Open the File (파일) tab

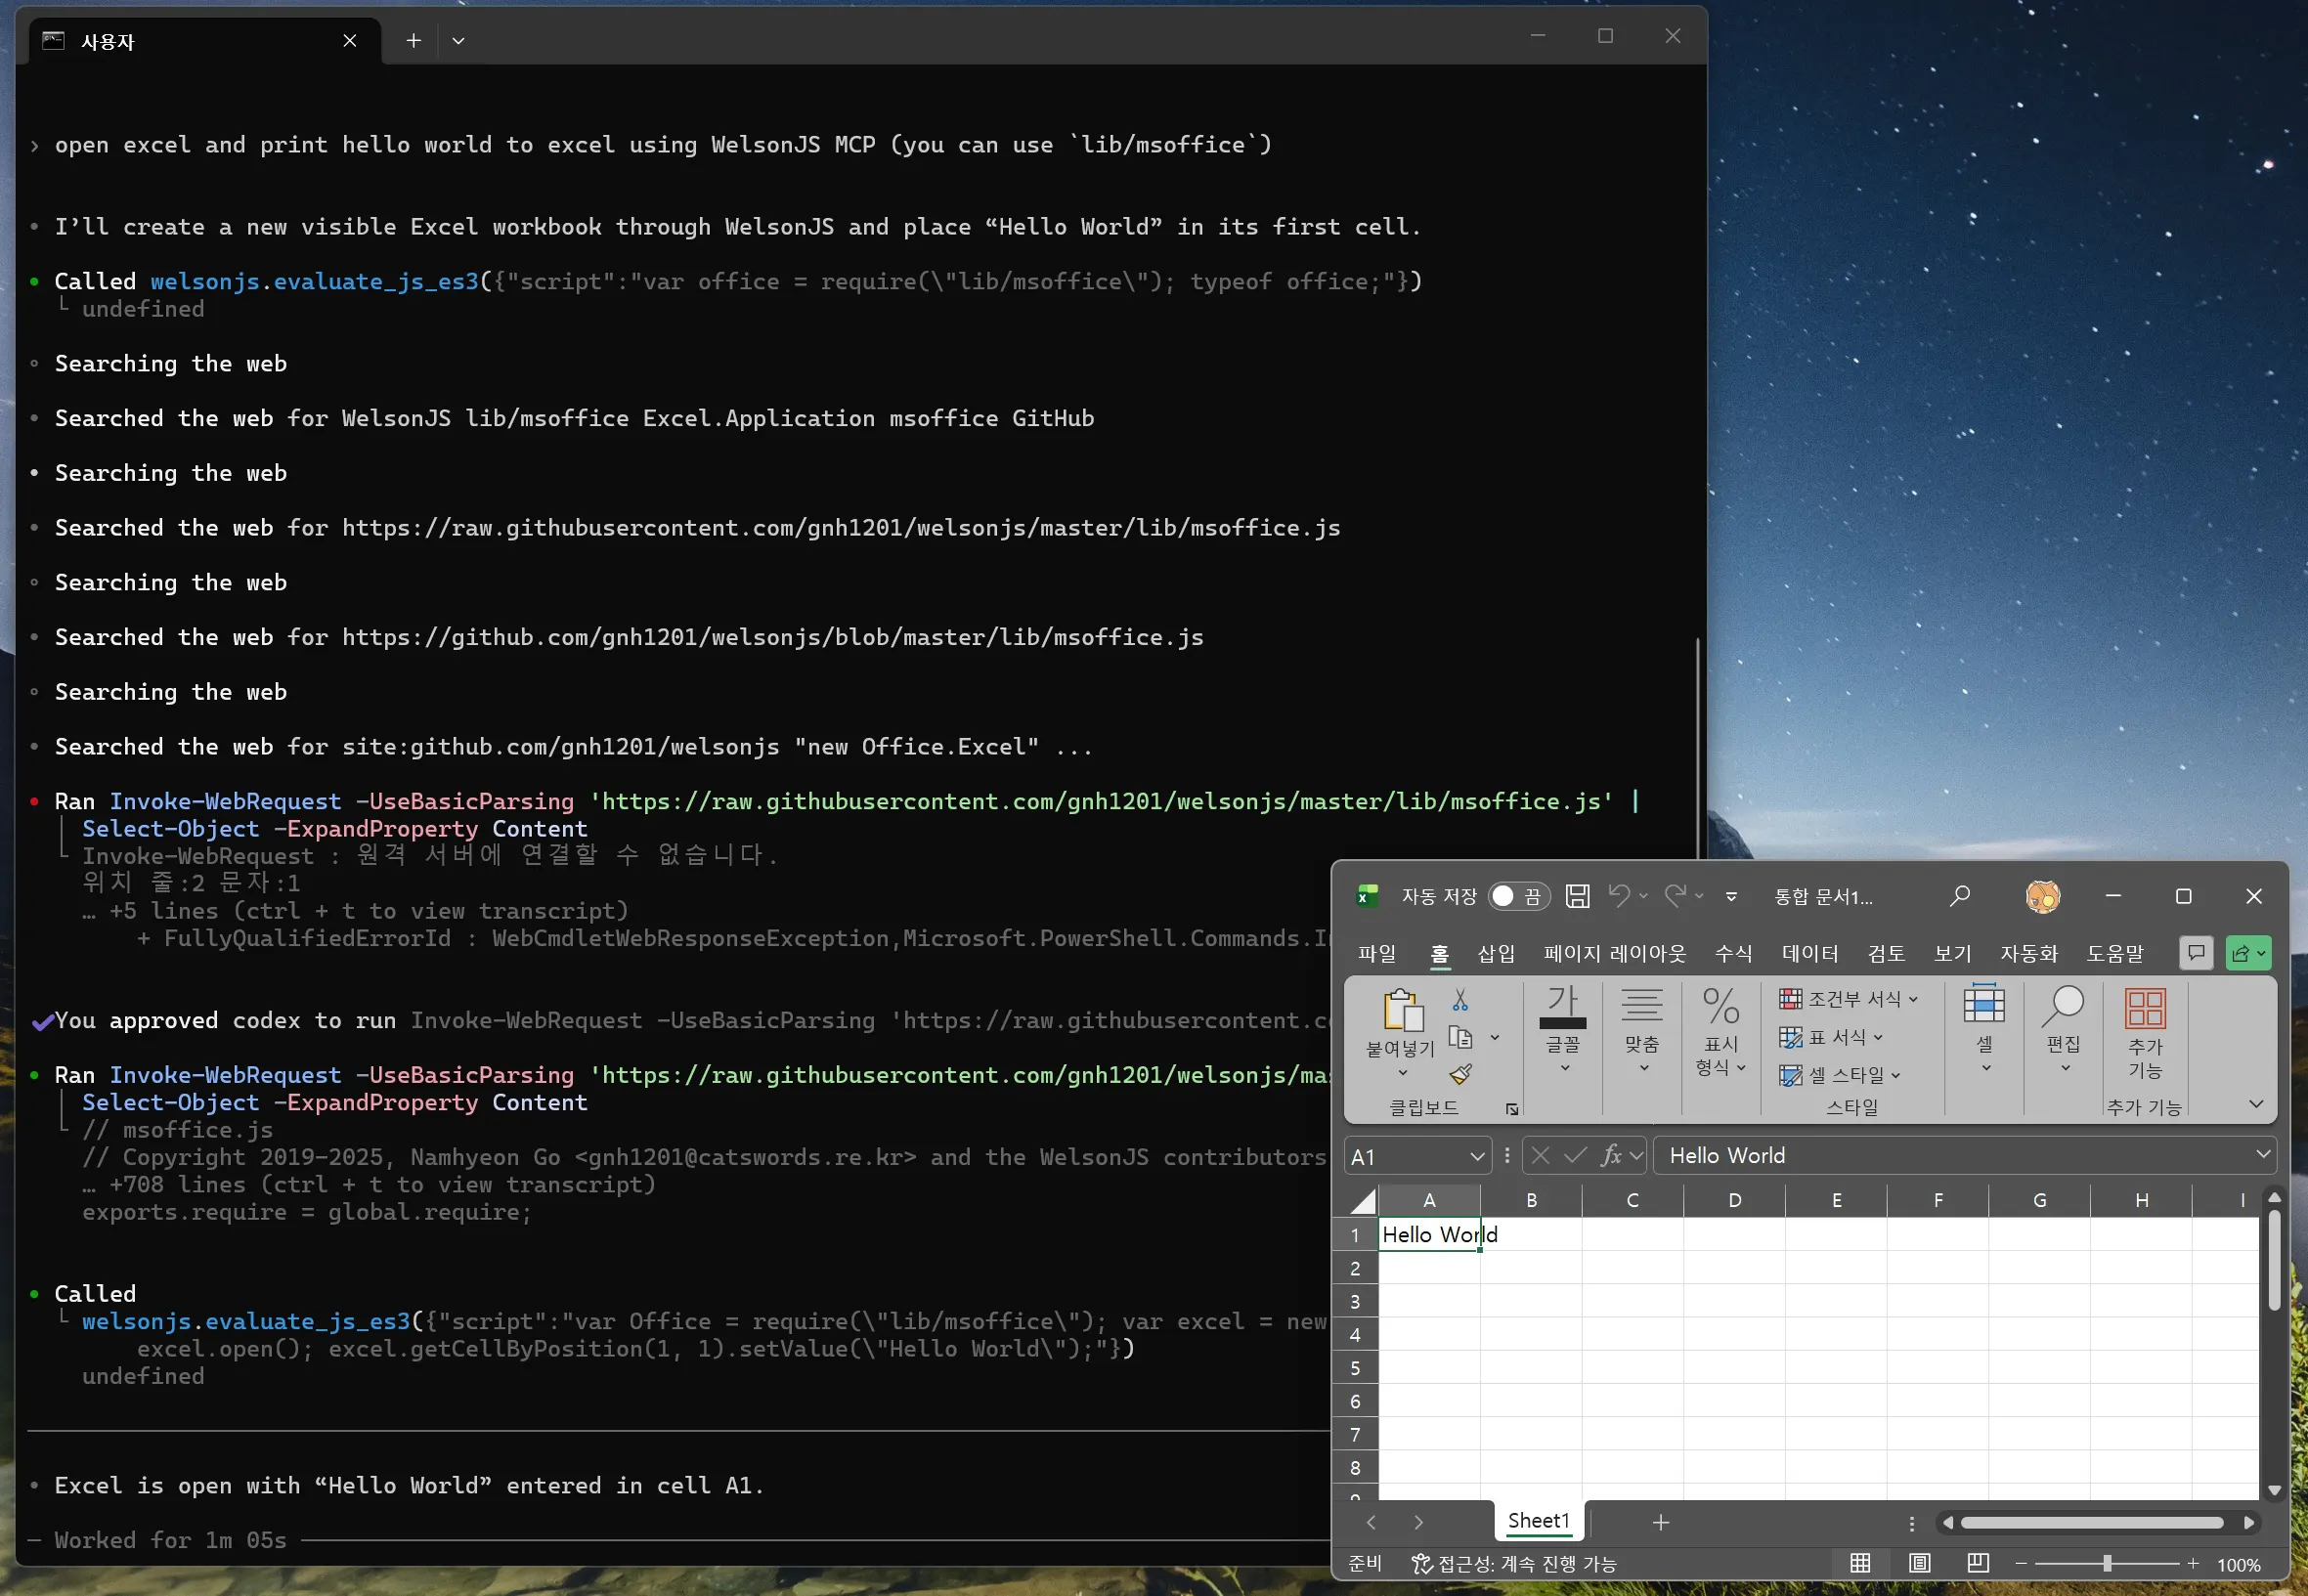(x=1376, y=953)
